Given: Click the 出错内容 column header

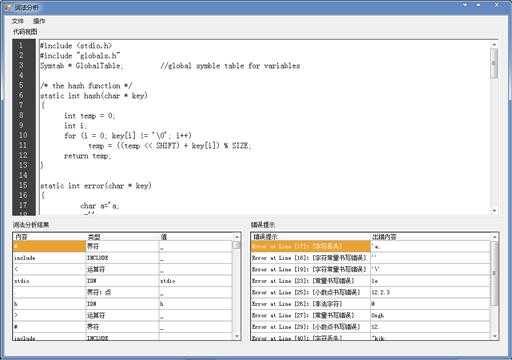Looking at the screenshot, I should pos(430,237).
